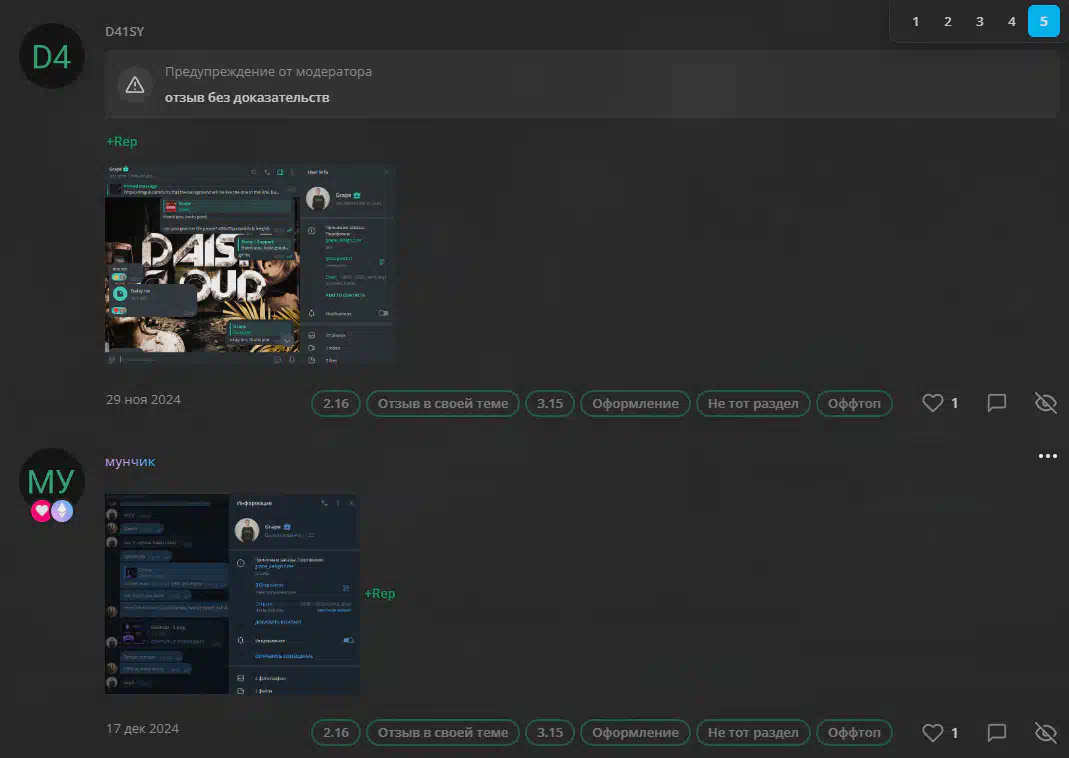Screen dimensions: 1069x758
Task: Like мунчик's post with heart icon
Action: tap(932, 733)
